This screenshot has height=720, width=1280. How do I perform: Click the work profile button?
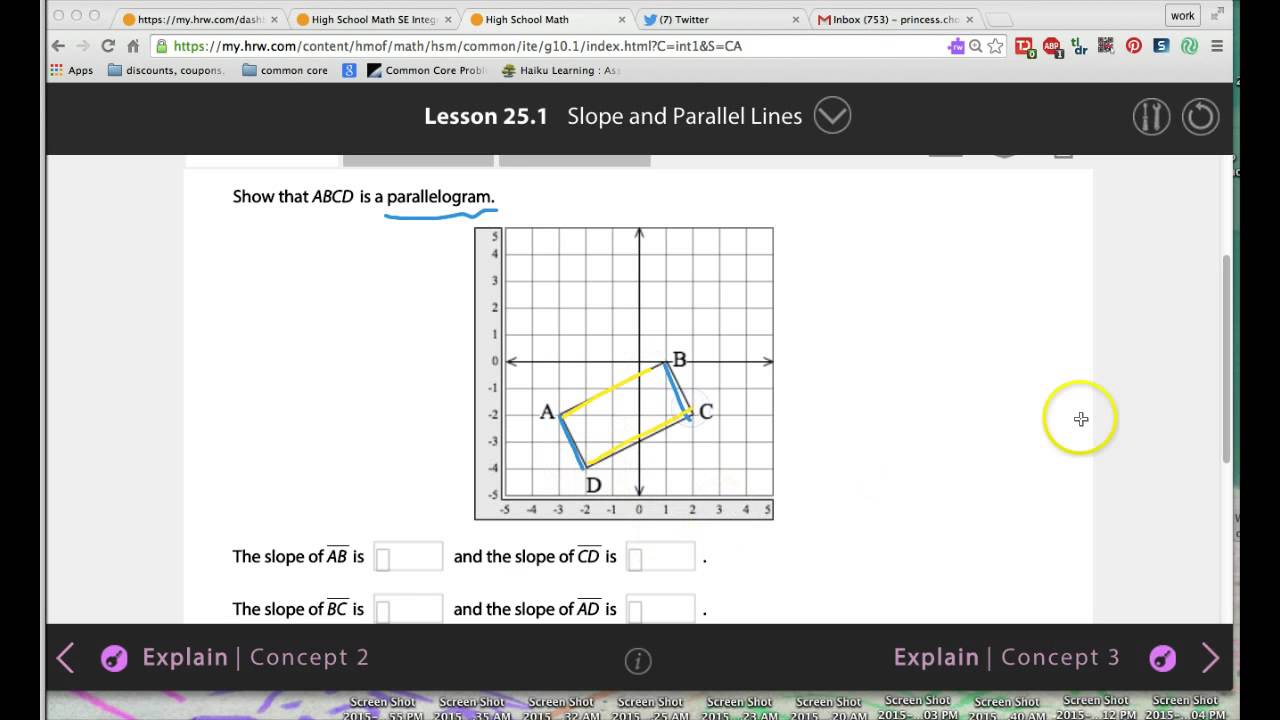click(1183, 15)
